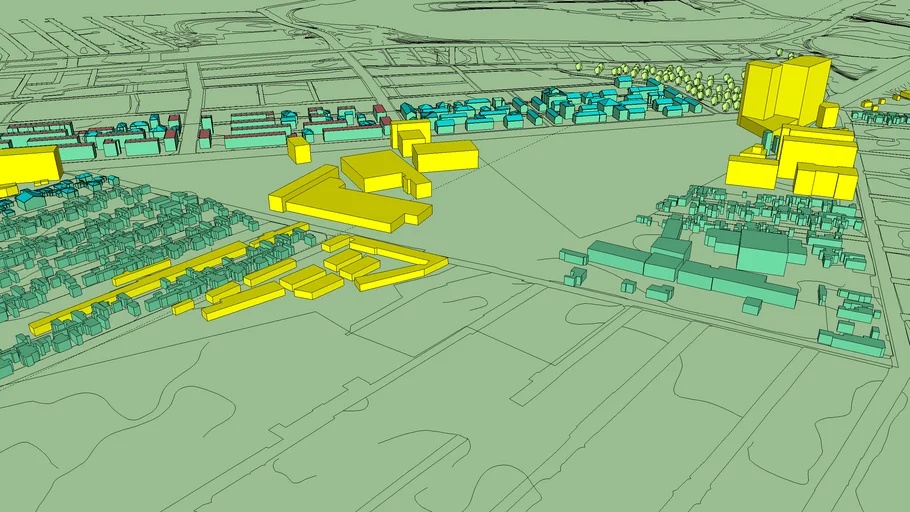Select the long green building left of the complex
Viewport: 910px width, 512px height.
[x=615, y=258]
